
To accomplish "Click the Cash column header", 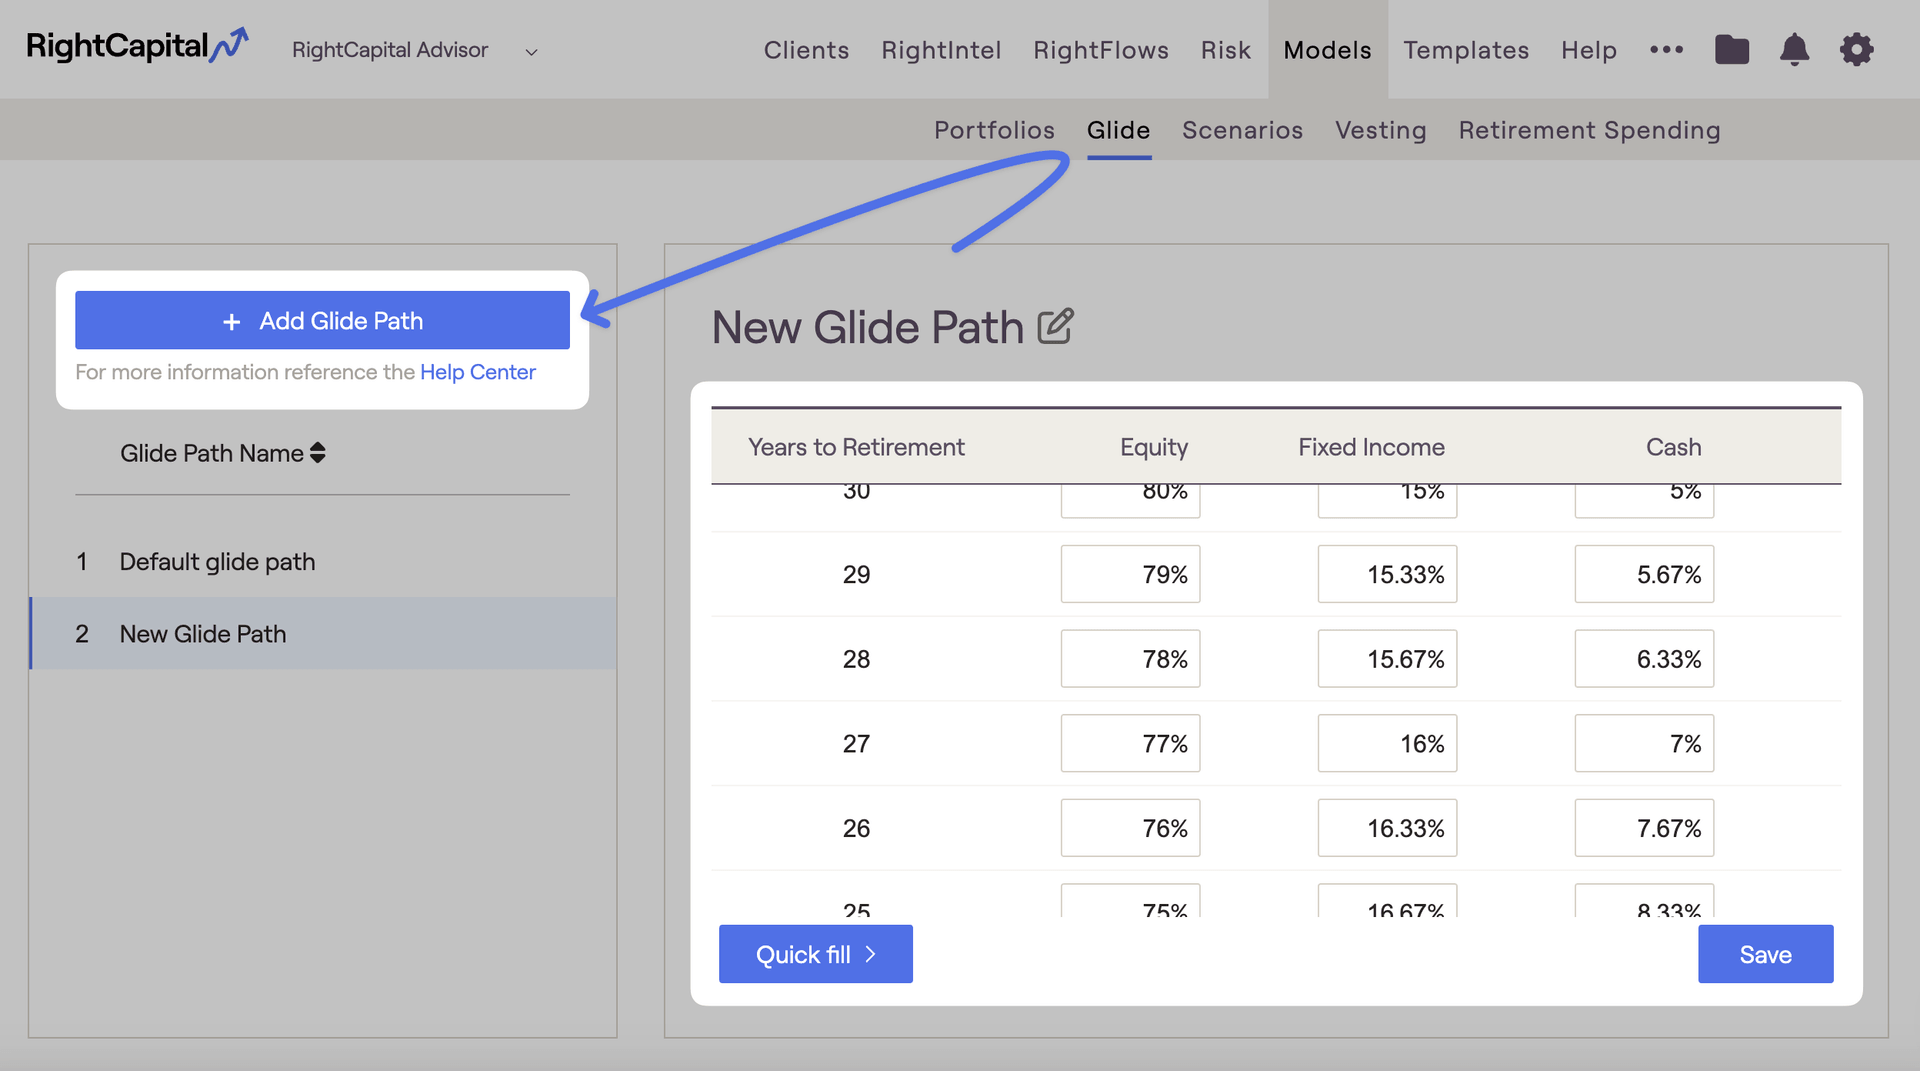I will pos(1673,447).
